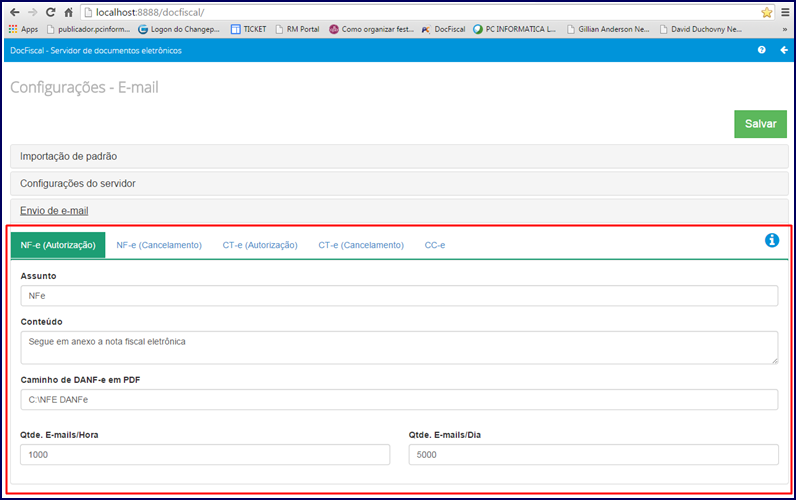
Task: Click the Qtde. E-mails/Dia field
Action: pos(593,454)
